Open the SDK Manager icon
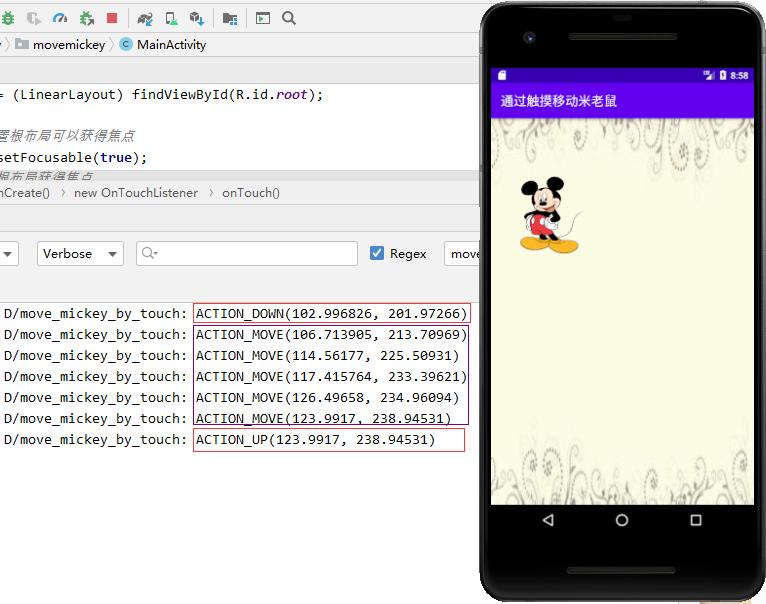Screen dimensions: 766x604 pyautogui.click(x=197, y=19)
